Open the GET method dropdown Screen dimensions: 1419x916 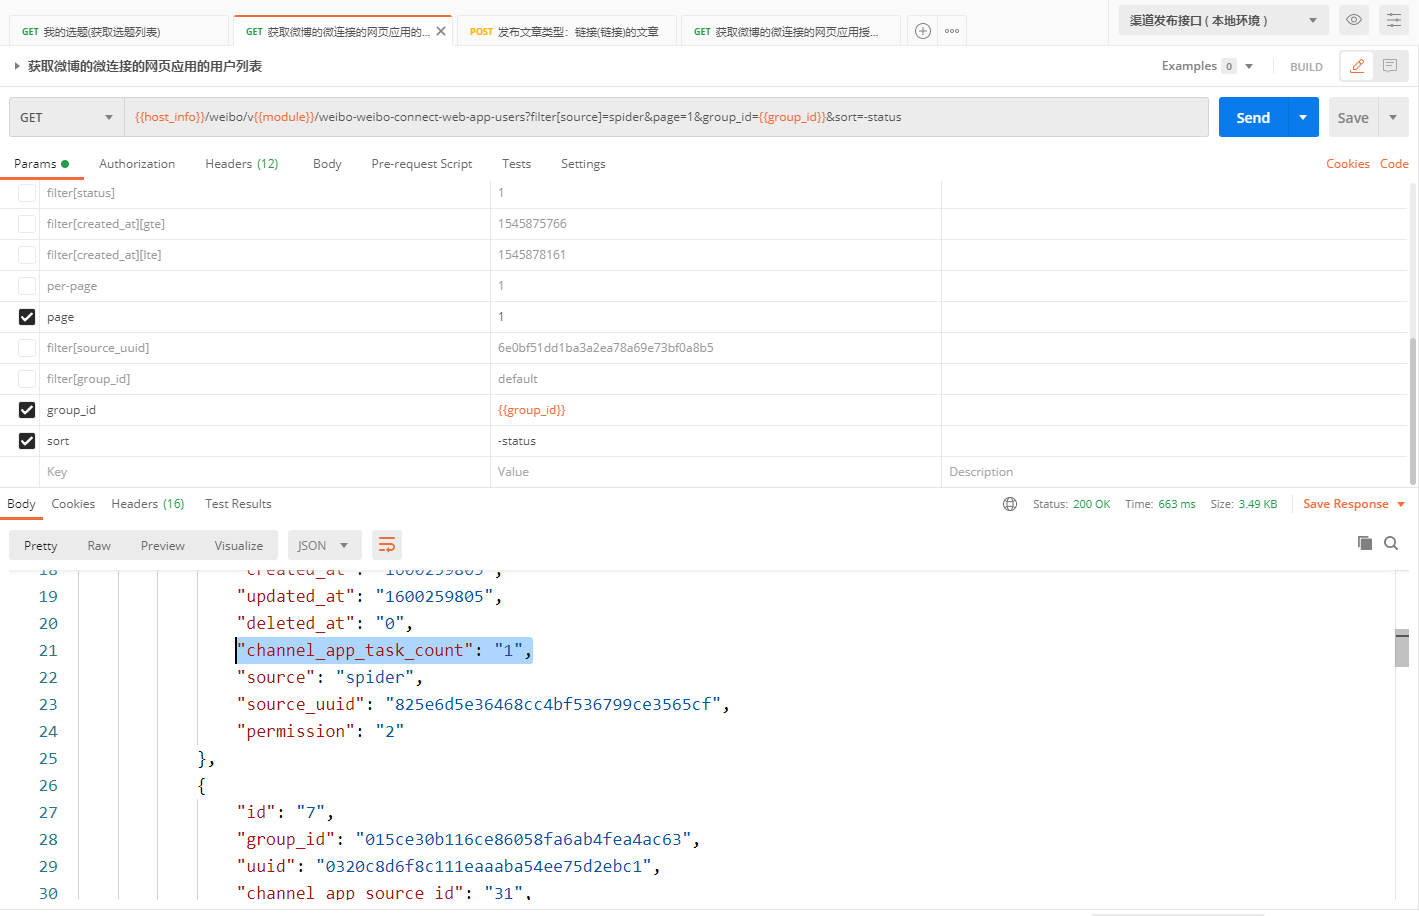click(x=66, y=117)
